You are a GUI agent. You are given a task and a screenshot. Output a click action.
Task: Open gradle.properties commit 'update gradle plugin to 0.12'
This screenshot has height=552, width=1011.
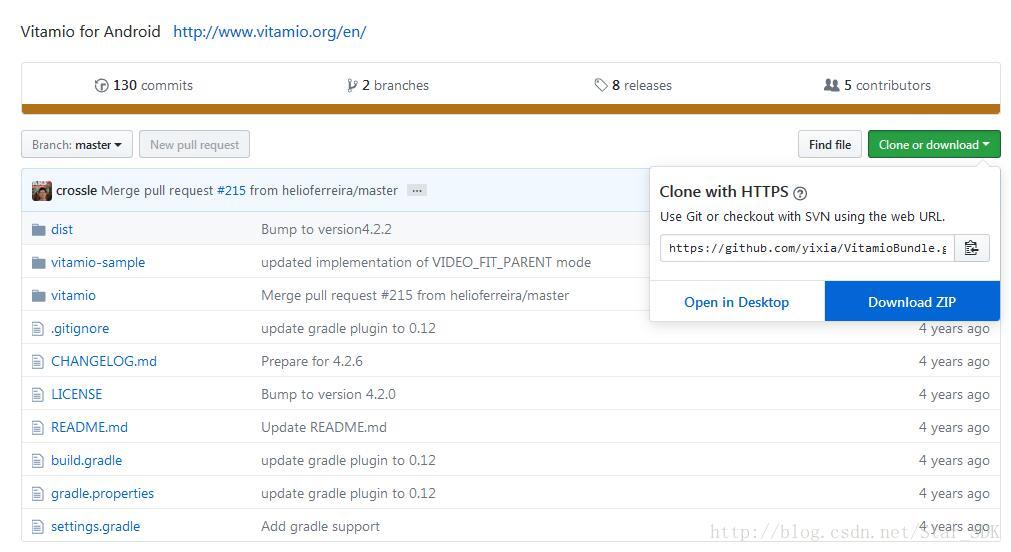pos(348,493)
